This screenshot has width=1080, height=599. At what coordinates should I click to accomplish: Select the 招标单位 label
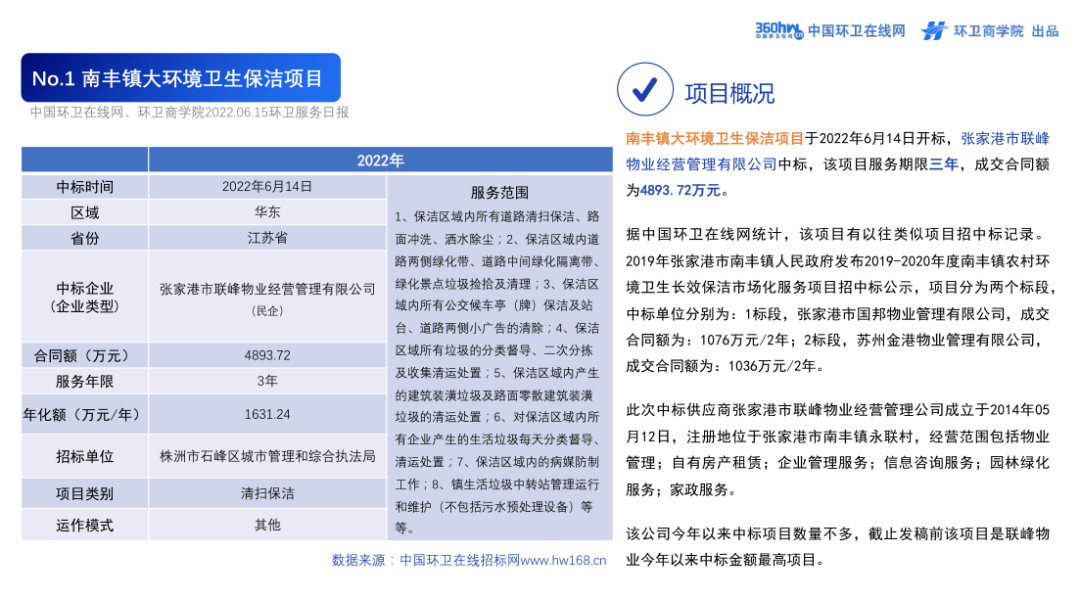tap(85, 456)
